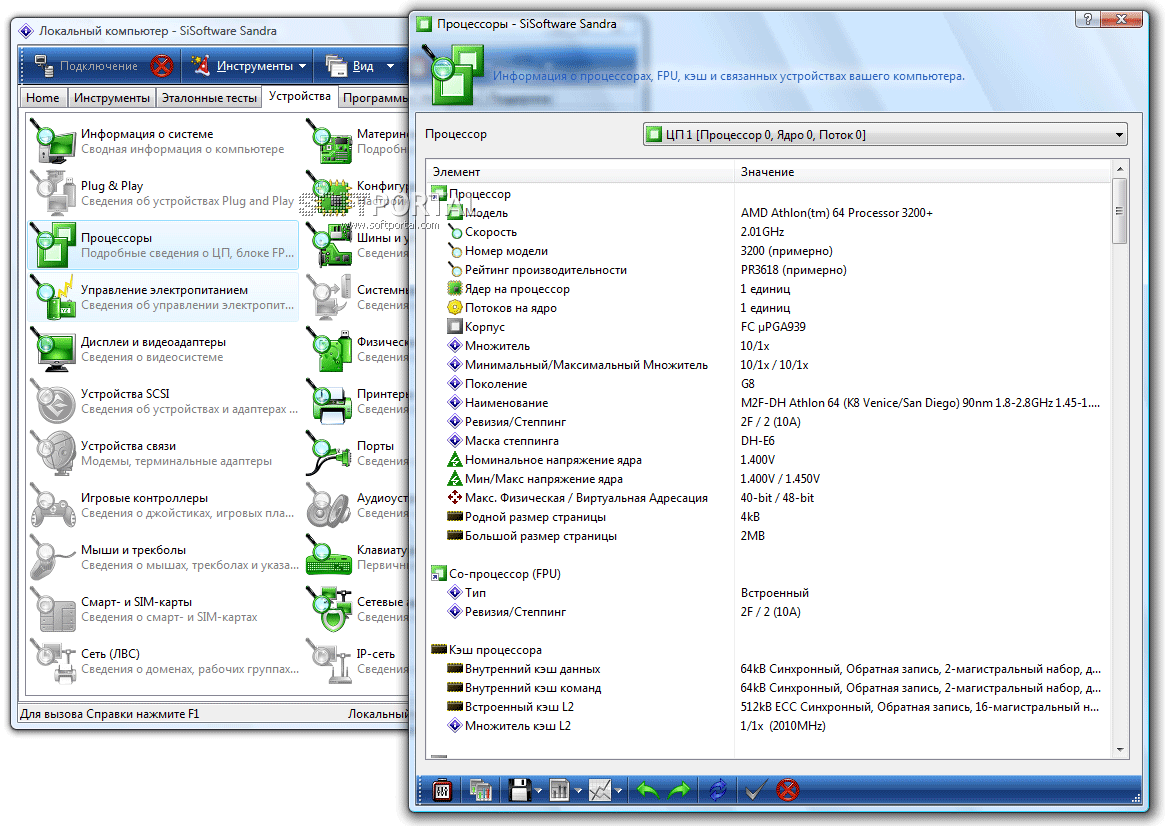The image size is (1165, 826).
Task: Click the copy report icon in bottom toolbar
Action: pyautogui.click(x=481, y=790)
